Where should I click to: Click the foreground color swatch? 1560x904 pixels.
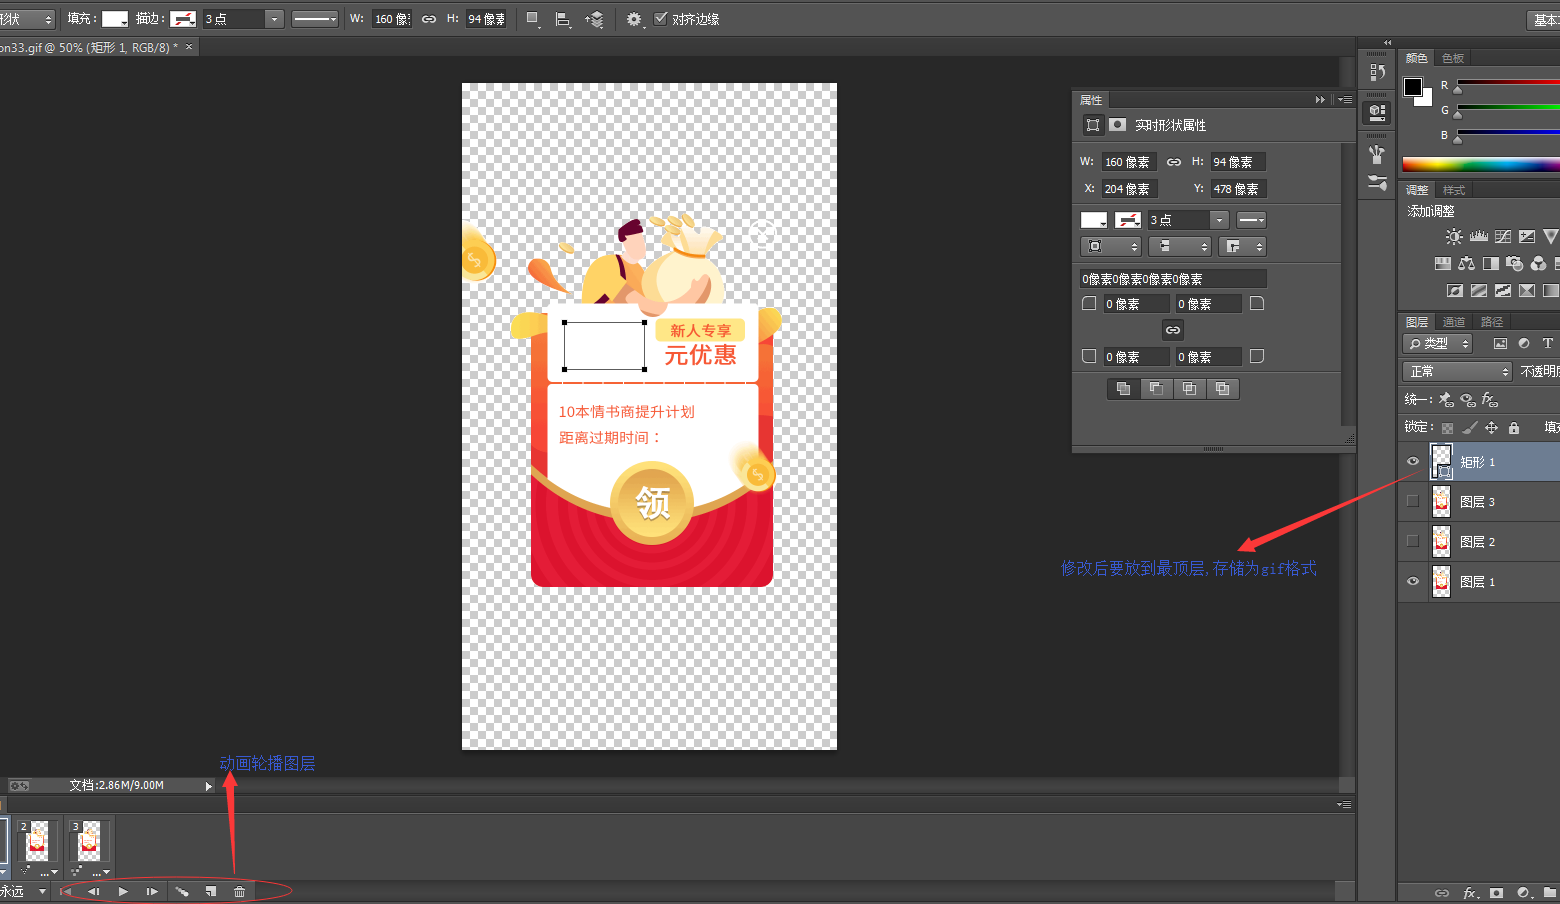1413,87
